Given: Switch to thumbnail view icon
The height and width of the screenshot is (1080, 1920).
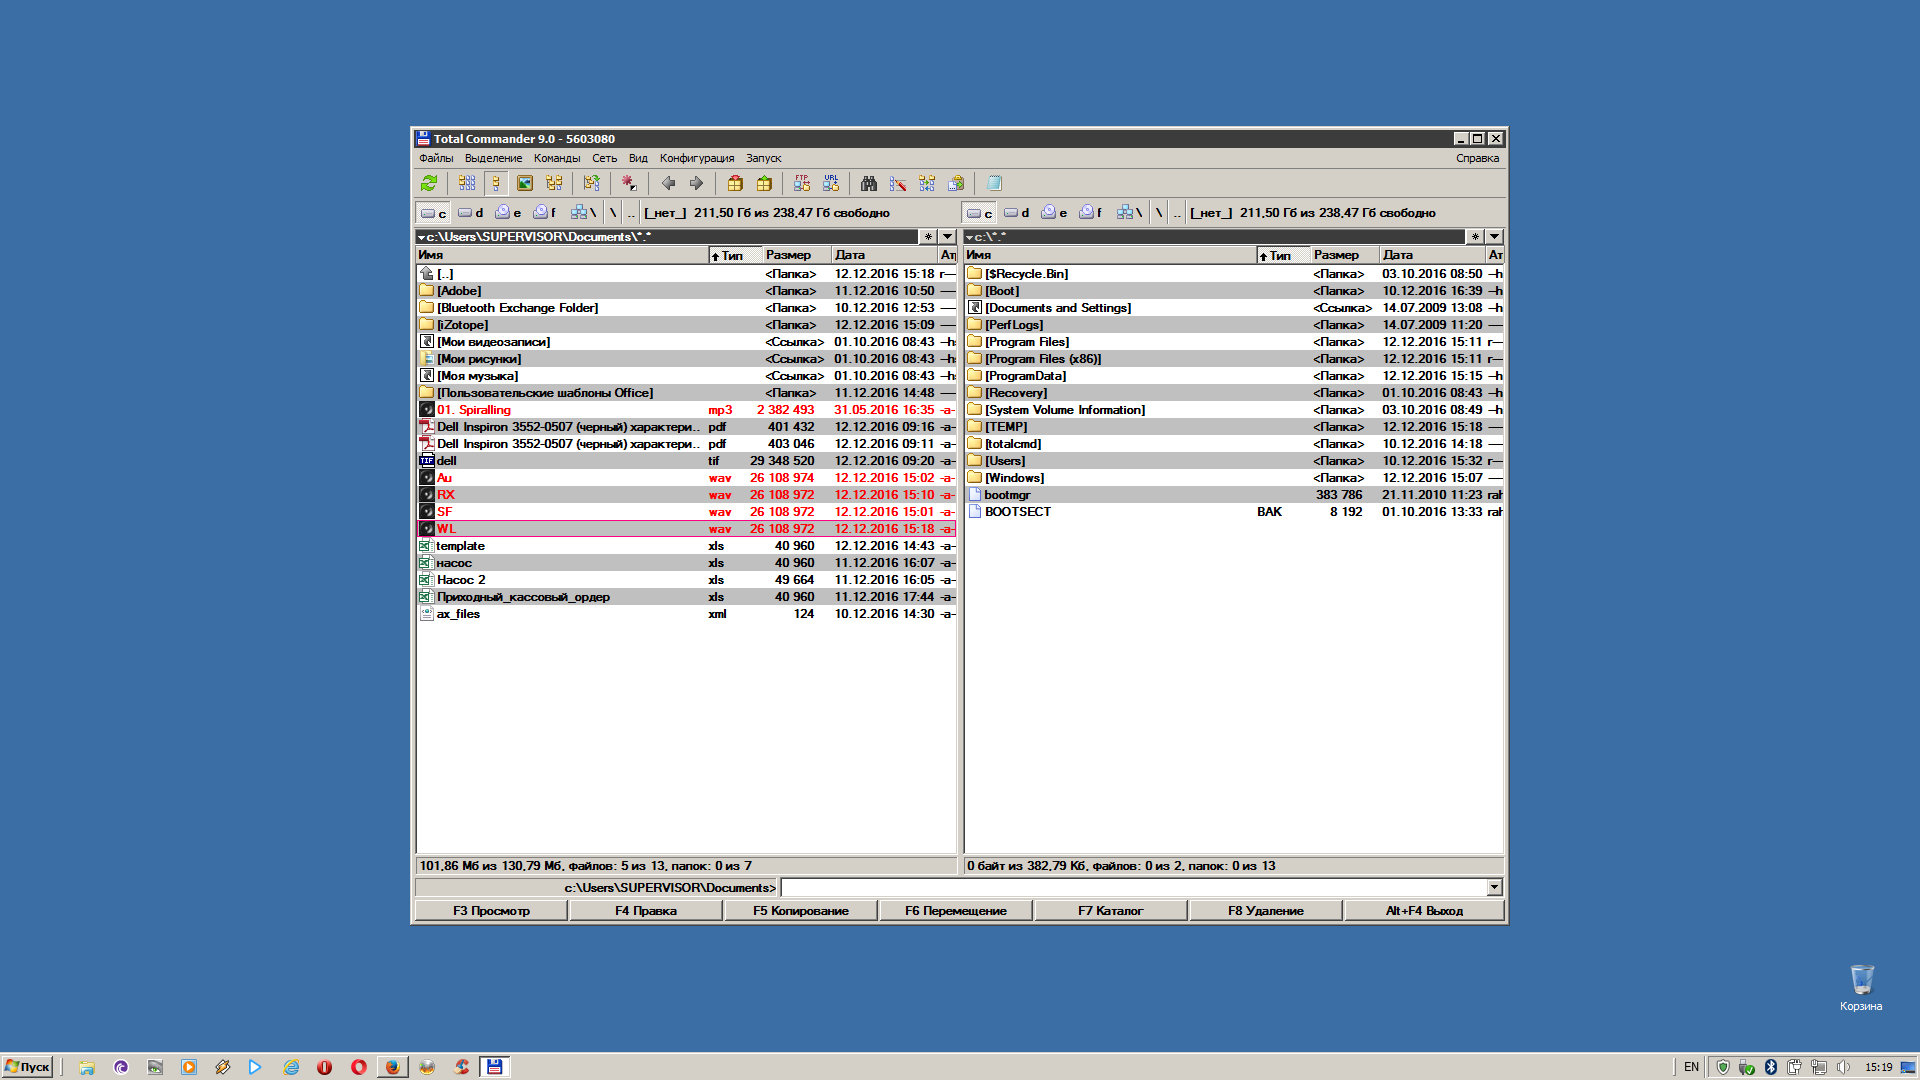Looking at the screenshot, I should (x=525, y=183).
